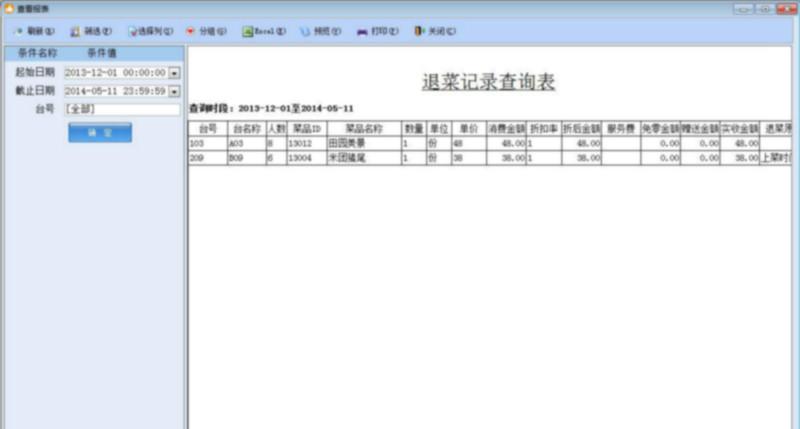Click the 赠送金额 table column header
The height and width of the screenshot is (429, 800).
(700, 129)
